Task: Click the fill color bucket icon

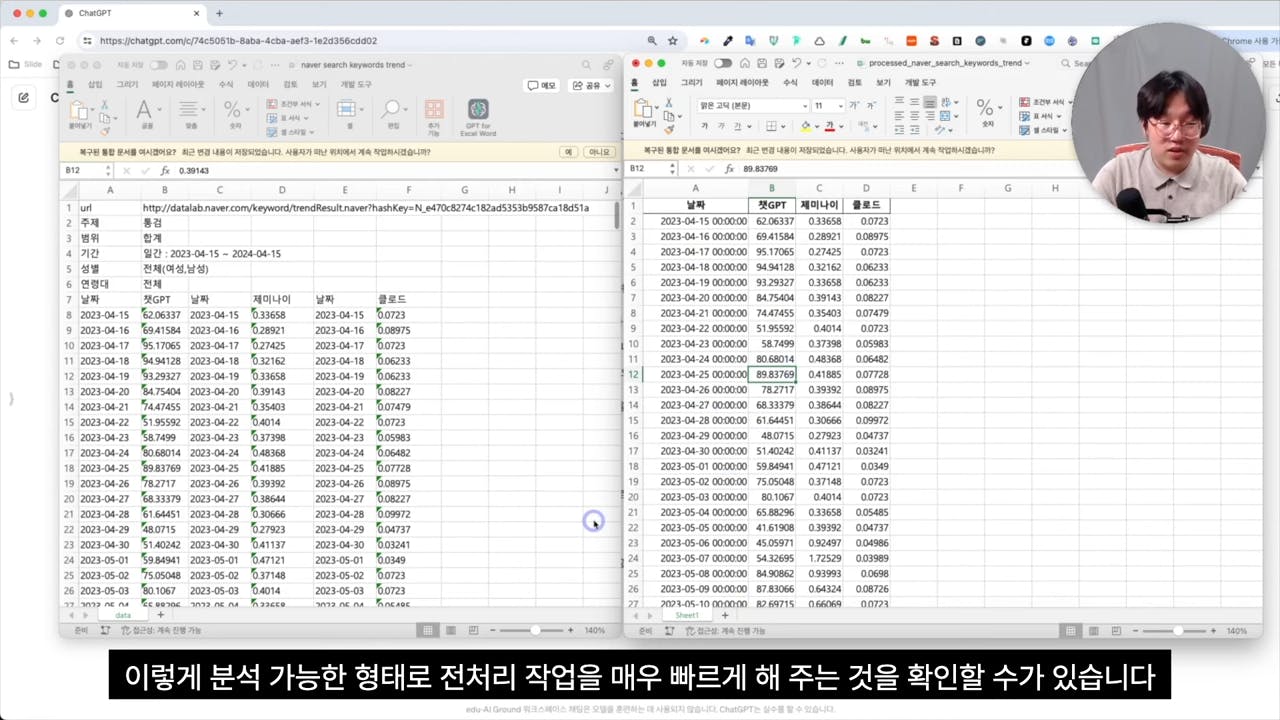Action: [x=806, y=127]
